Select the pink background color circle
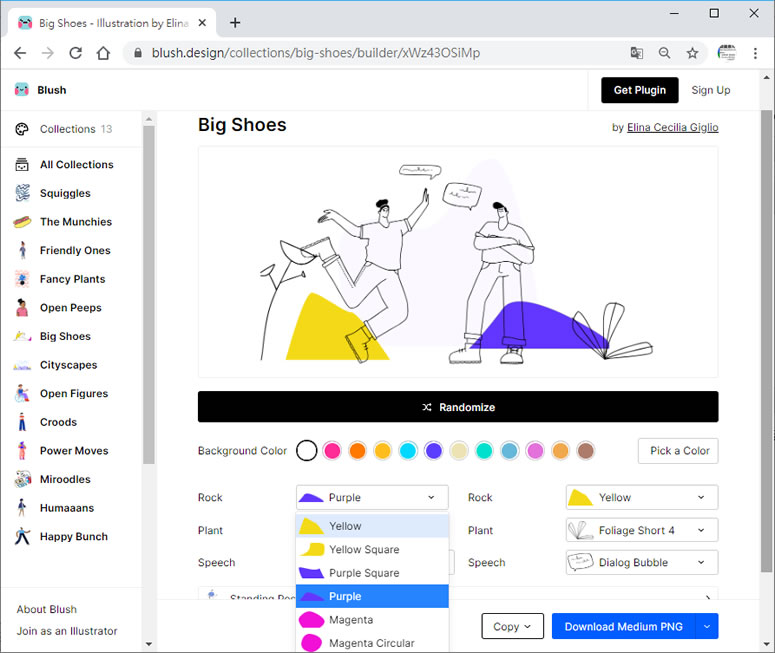 (x=332, y=451)
